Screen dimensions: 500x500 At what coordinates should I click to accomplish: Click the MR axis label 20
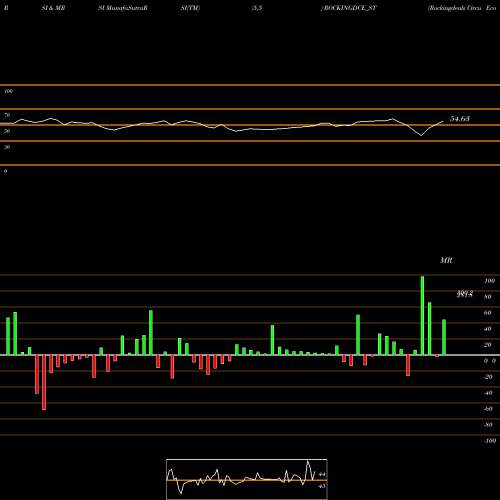tap(487, 345)
